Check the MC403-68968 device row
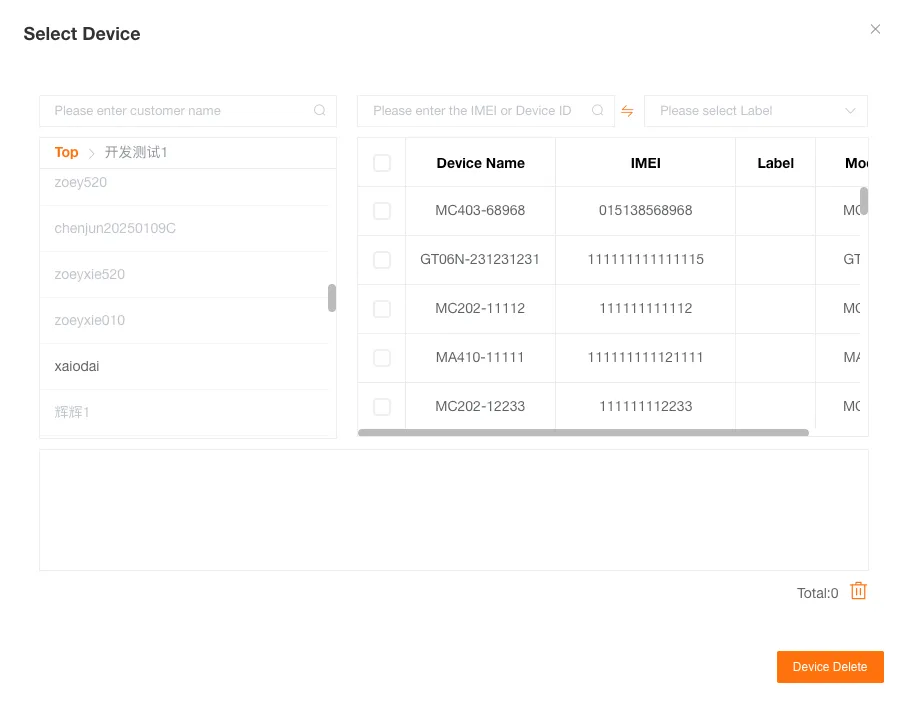 click(381, 211)
